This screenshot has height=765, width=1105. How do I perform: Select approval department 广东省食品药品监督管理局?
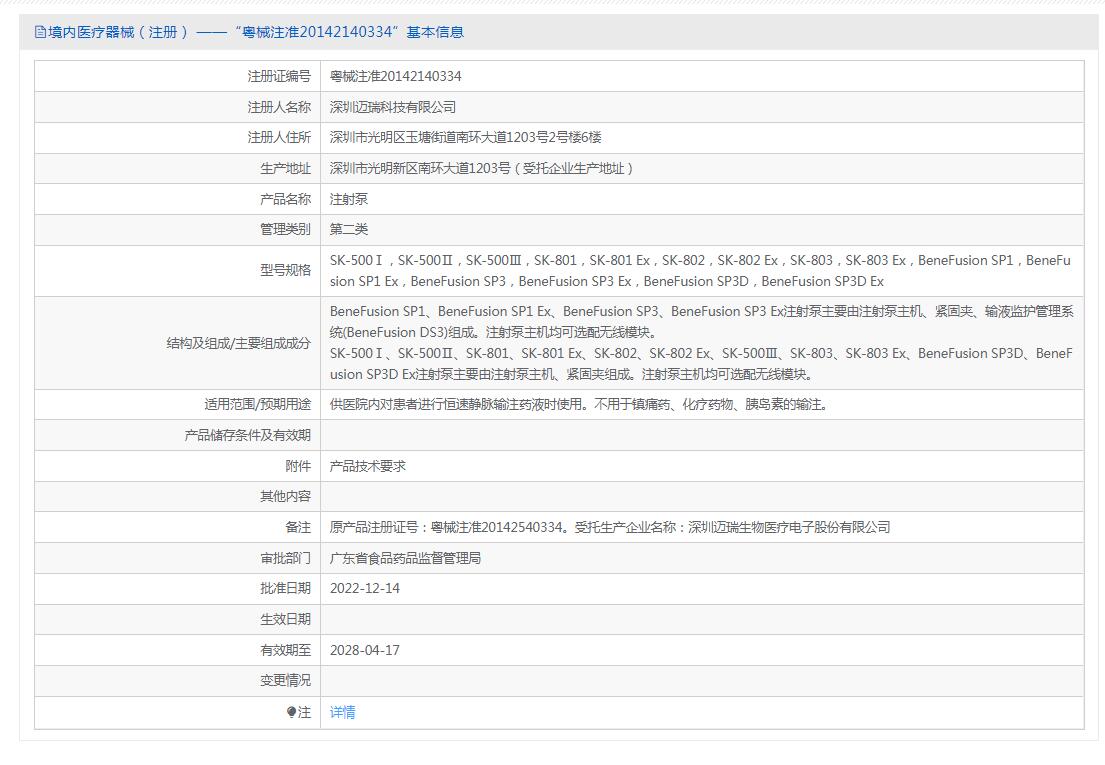pyautogui.click(x=405, y=558)
